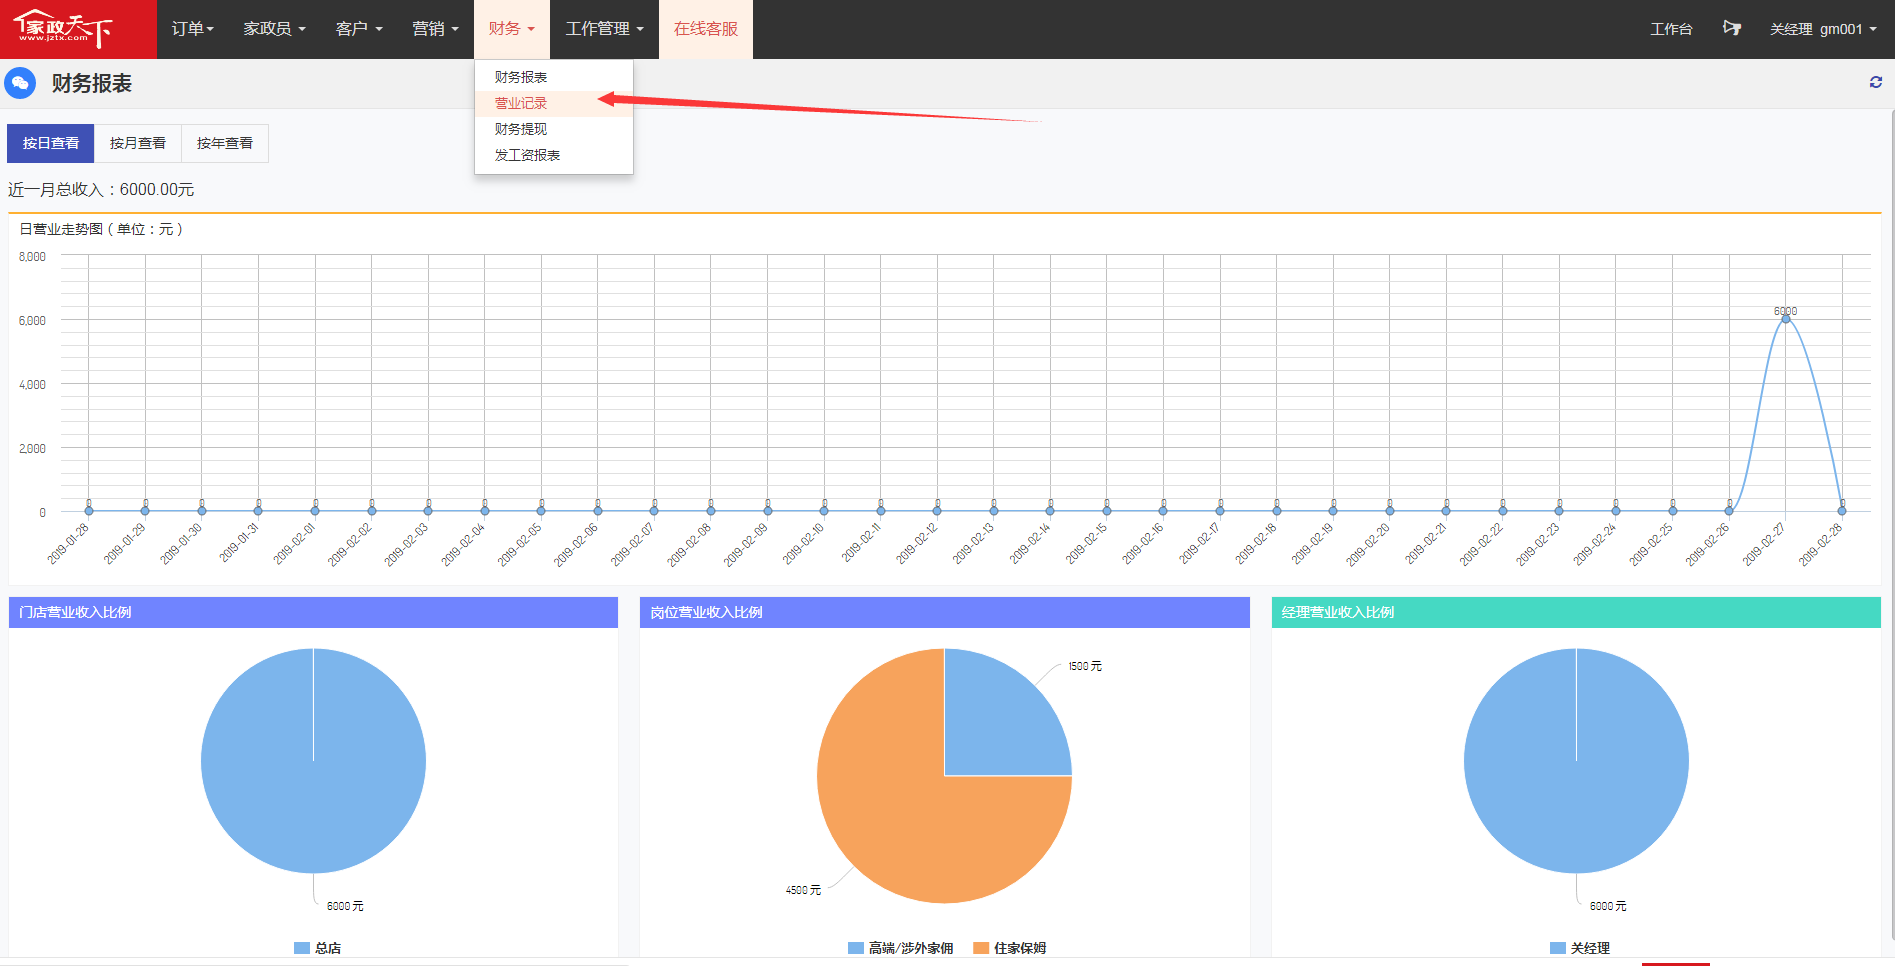Click the 2019-02-27 axis label

[1765, 543]
